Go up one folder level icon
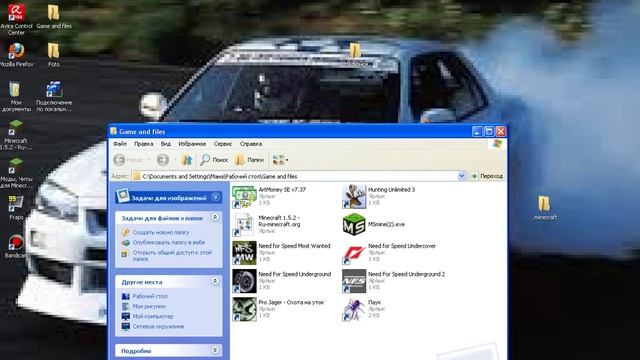This screenshot has width=640, height=360. point(187,160)
